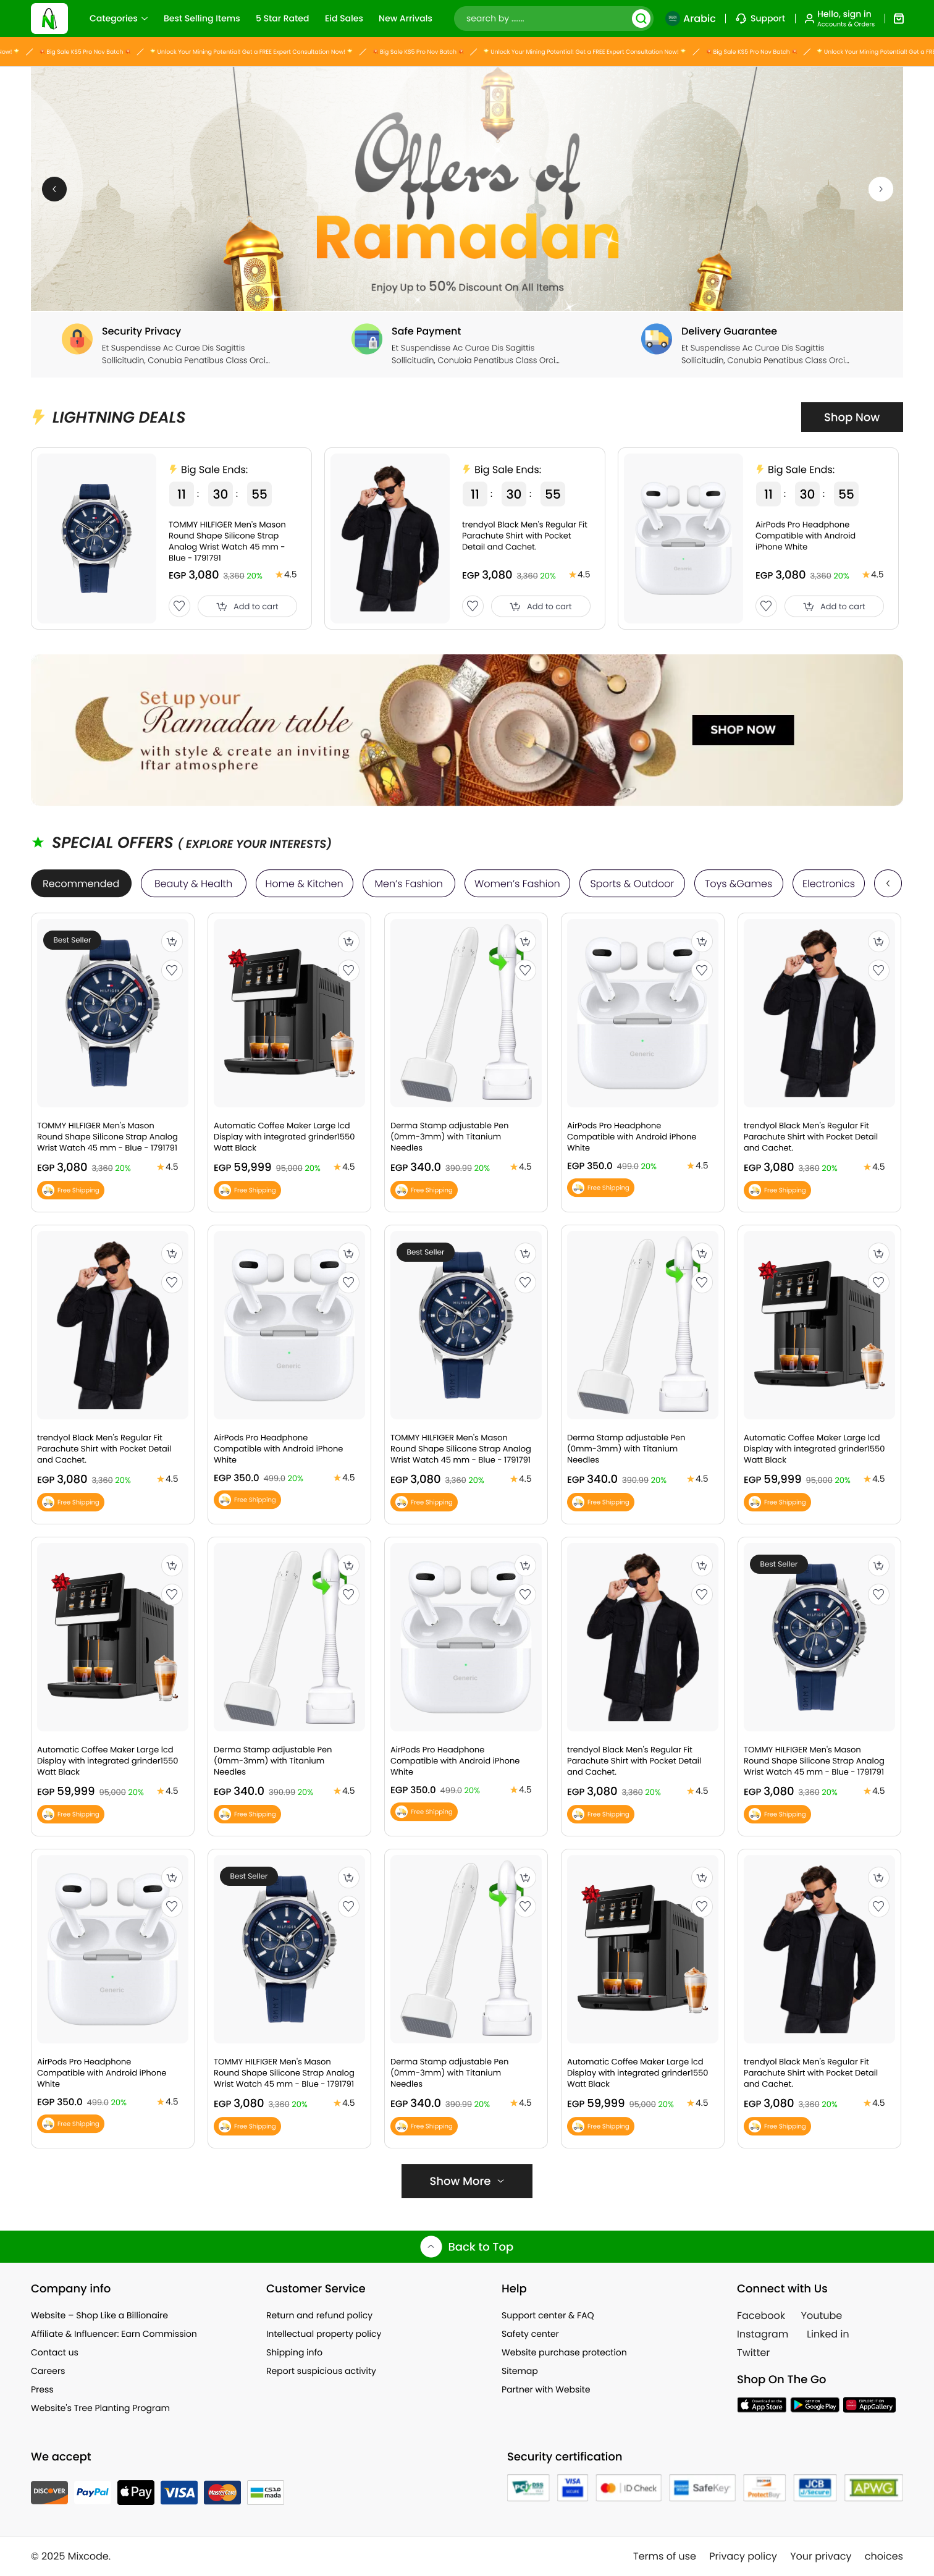Select the Electronics category tab

[828, 883]
